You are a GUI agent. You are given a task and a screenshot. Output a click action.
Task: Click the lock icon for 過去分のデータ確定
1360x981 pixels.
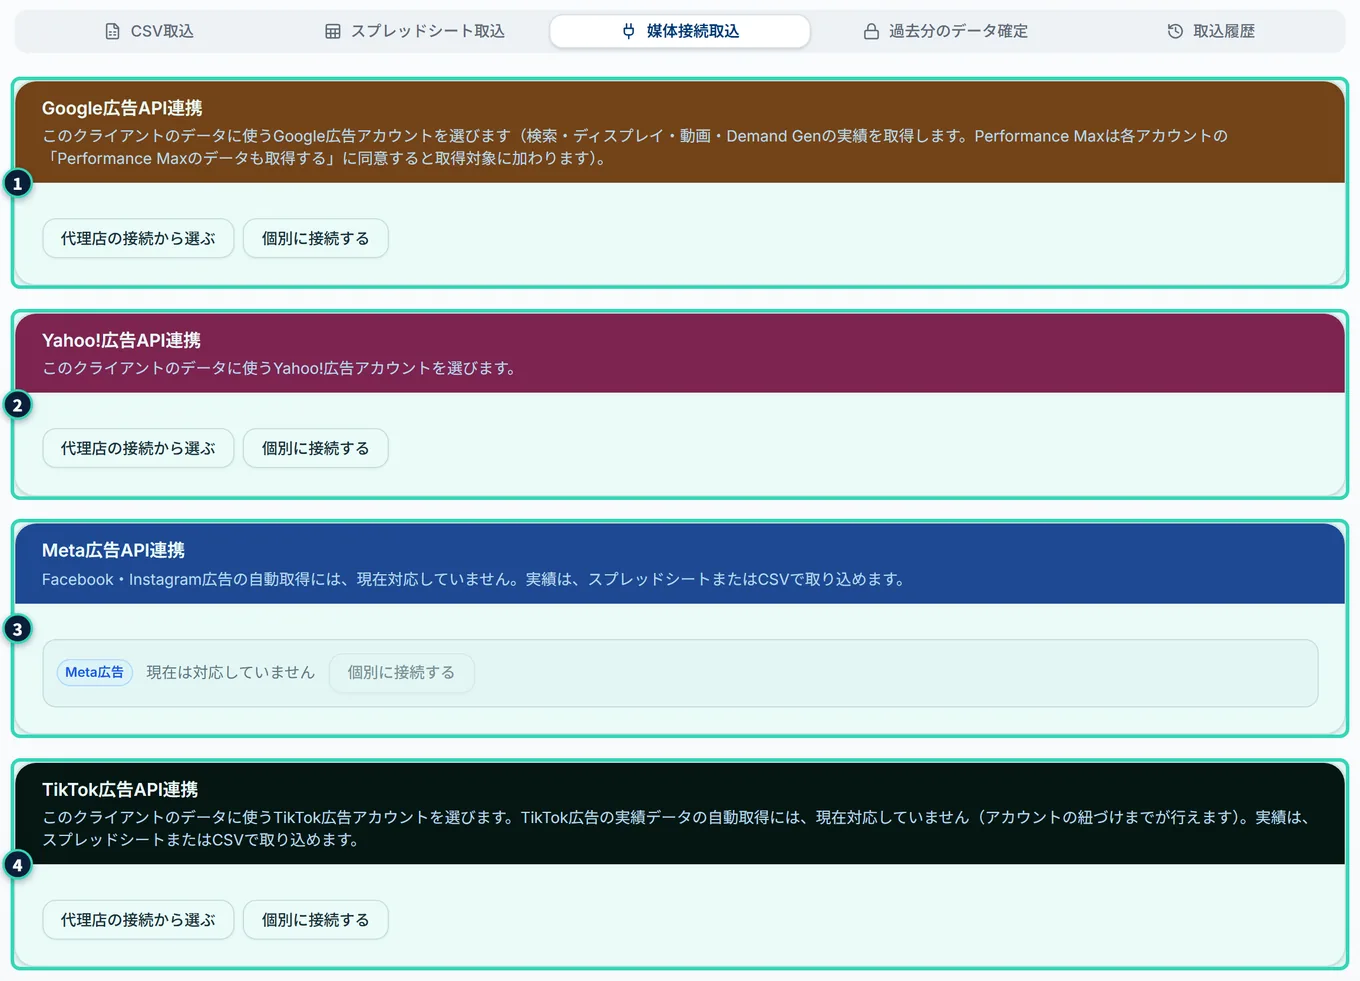871,31
